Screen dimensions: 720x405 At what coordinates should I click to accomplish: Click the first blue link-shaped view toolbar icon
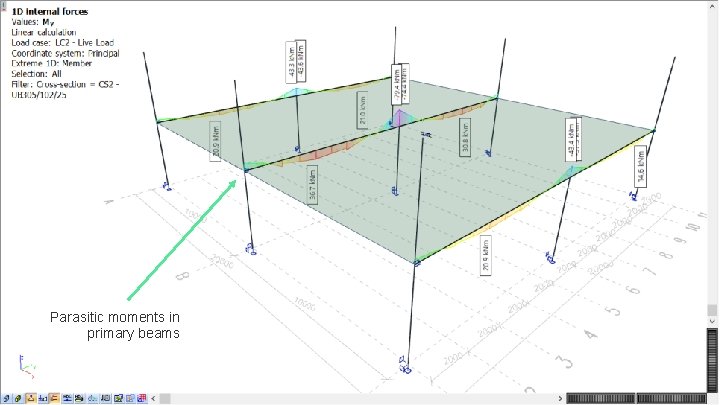6,398
